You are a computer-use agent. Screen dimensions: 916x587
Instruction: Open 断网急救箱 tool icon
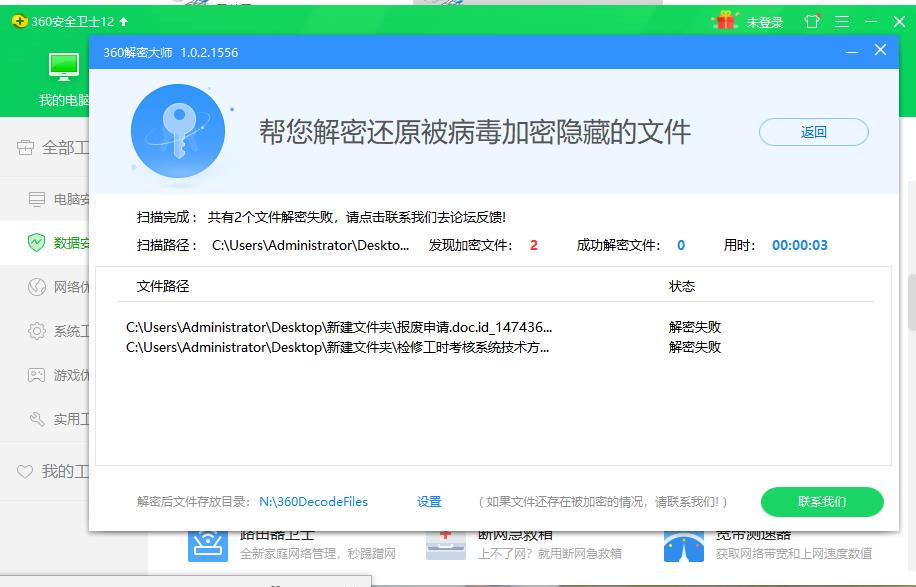click(446, 547)
